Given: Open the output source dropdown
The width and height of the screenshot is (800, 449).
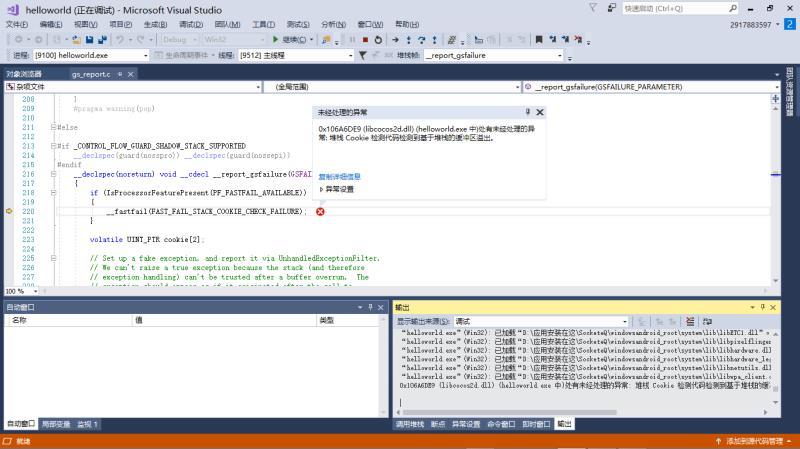Looking at the screenshot, I should pos(541,321).
